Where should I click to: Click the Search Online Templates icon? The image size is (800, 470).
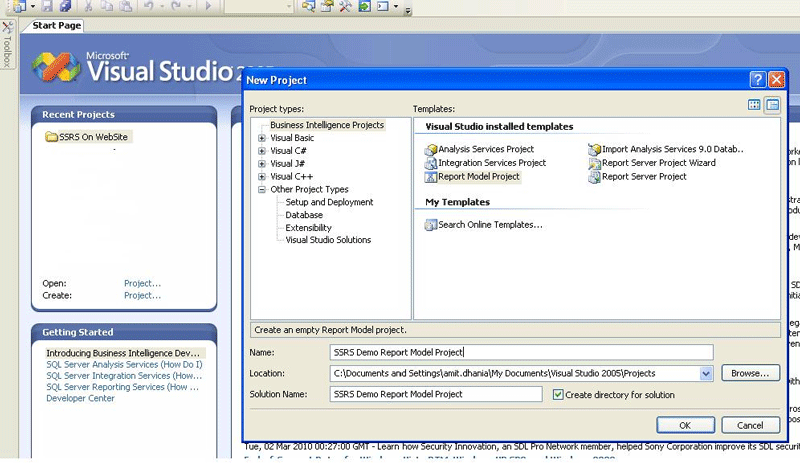click(431, 225)
